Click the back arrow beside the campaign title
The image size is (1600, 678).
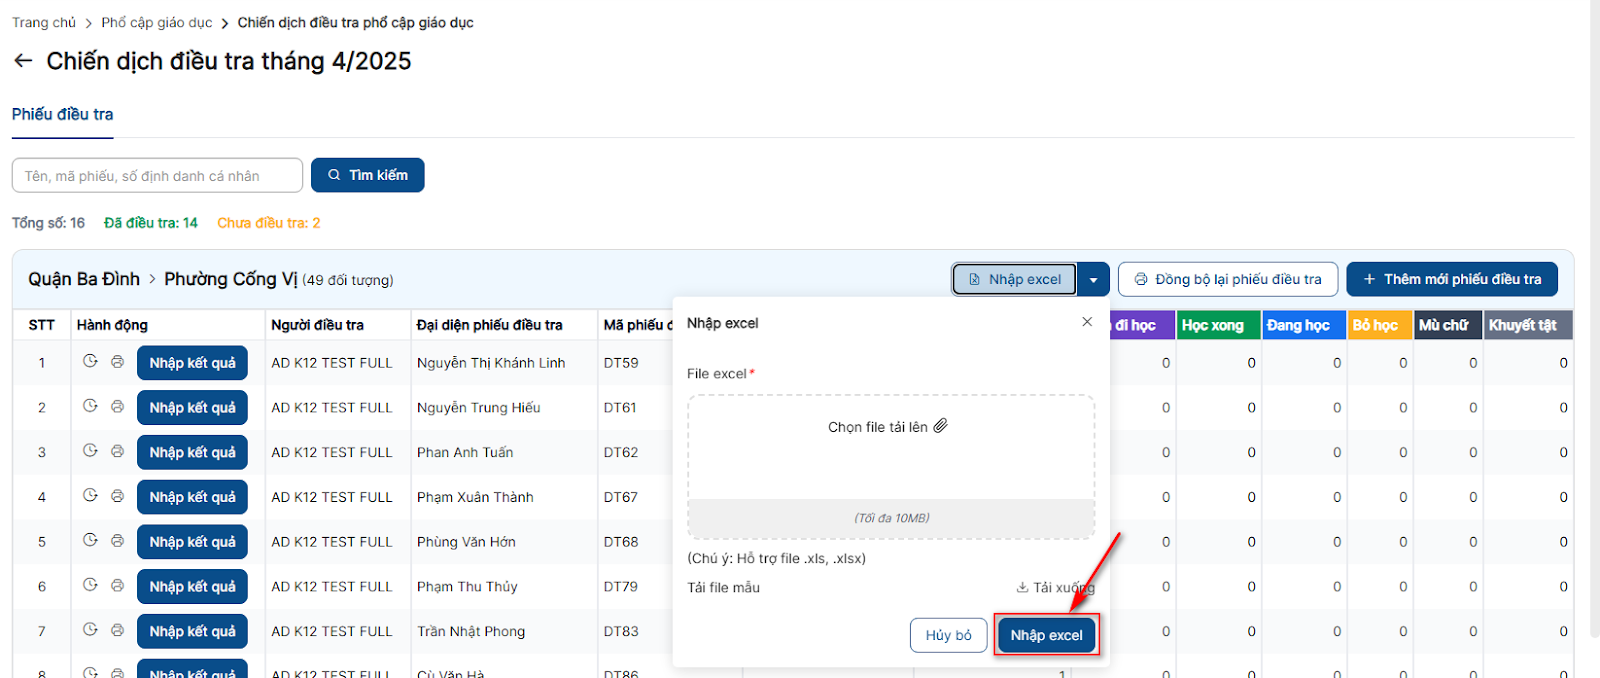[x=23, y=61]
